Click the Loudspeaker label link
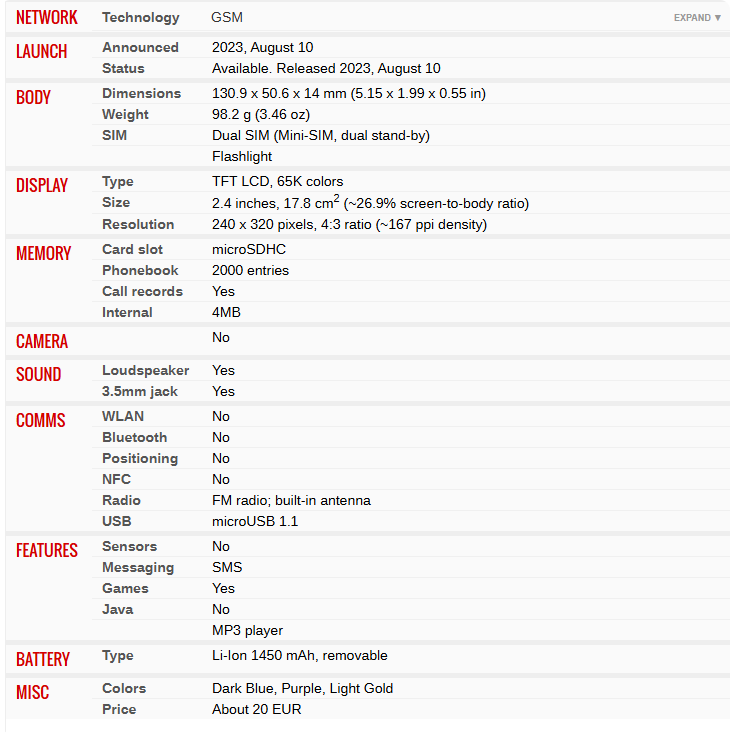The image size is (730, 733). click(x=145, y=370)
